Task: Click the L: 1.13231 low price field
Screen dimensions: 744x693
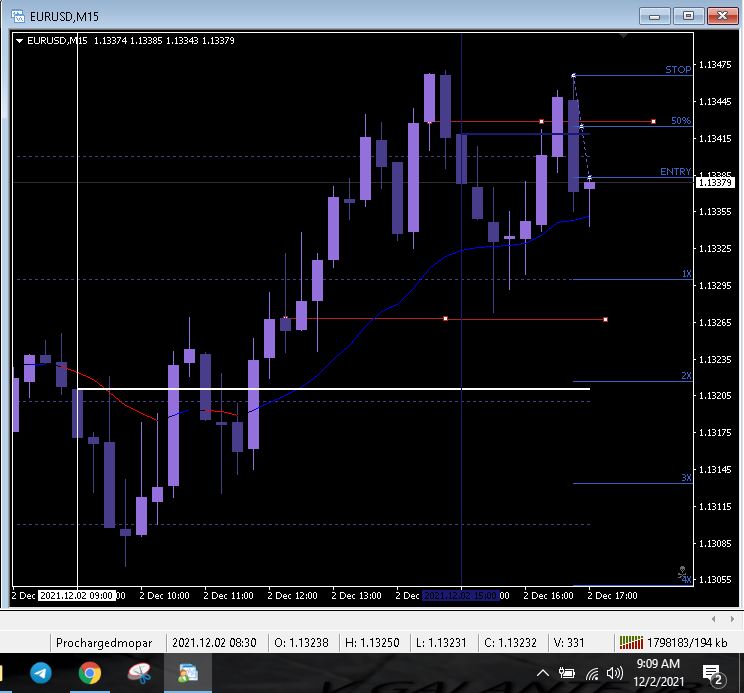Action: [441, 643]
